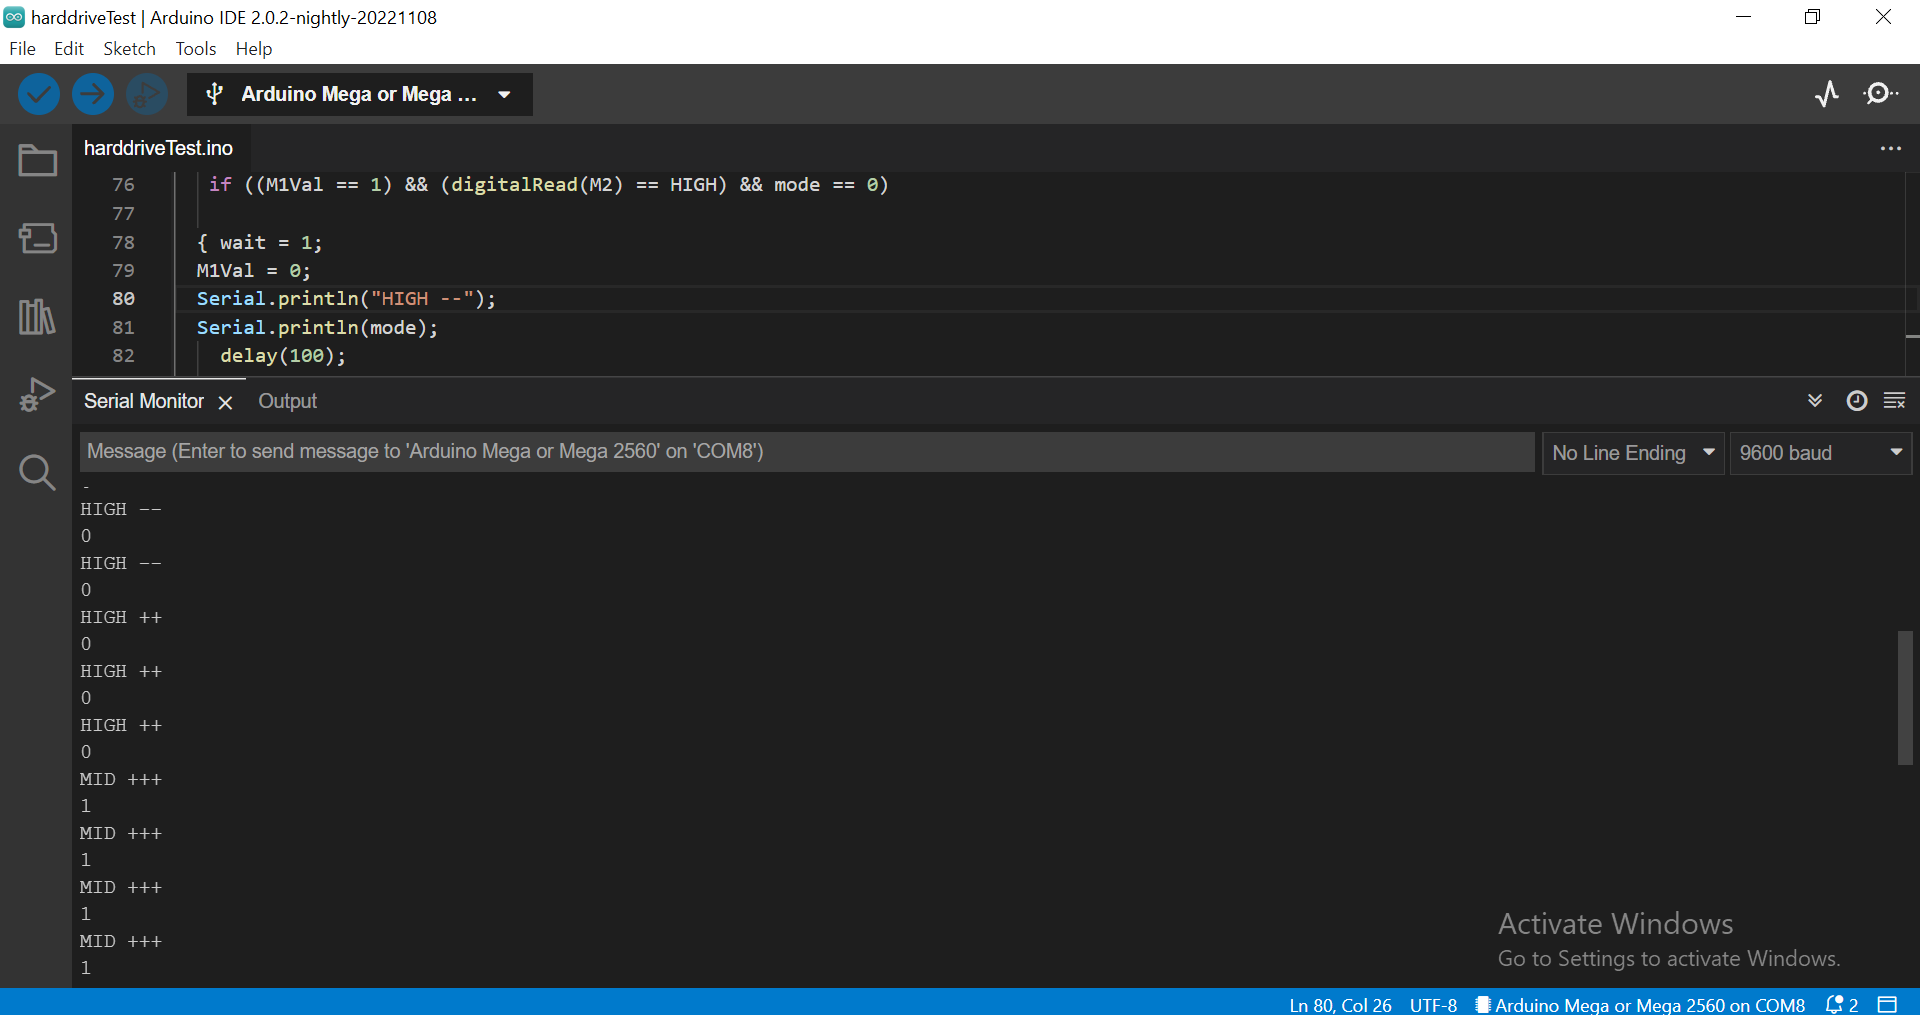Open more editor actions via ellipsis
The width and height of the screenshot is (1920, 1015).
(1891, 148)
